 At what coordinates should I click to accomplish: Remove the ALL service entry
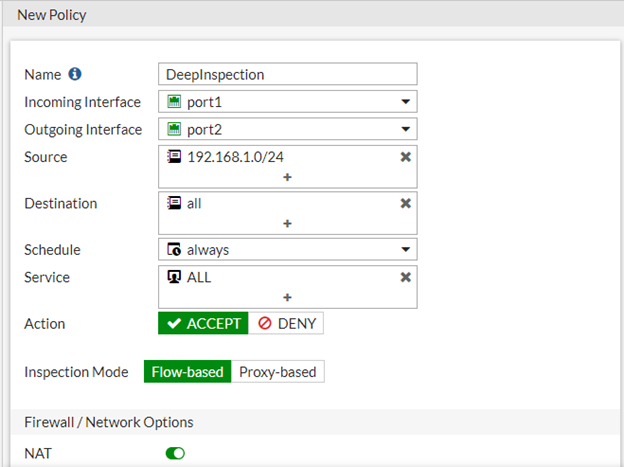click(x=406, y=277)
